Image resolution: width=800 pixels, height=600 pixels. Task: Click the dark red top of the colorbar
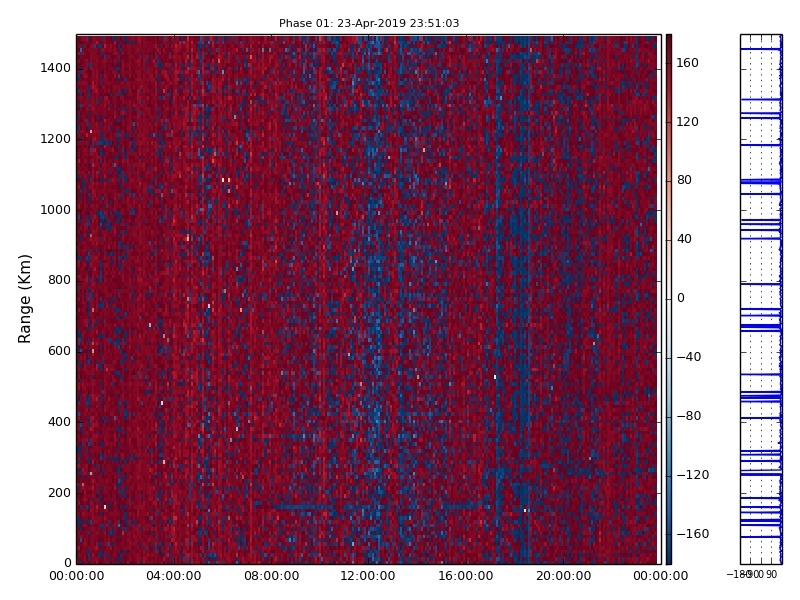point(669,41)
